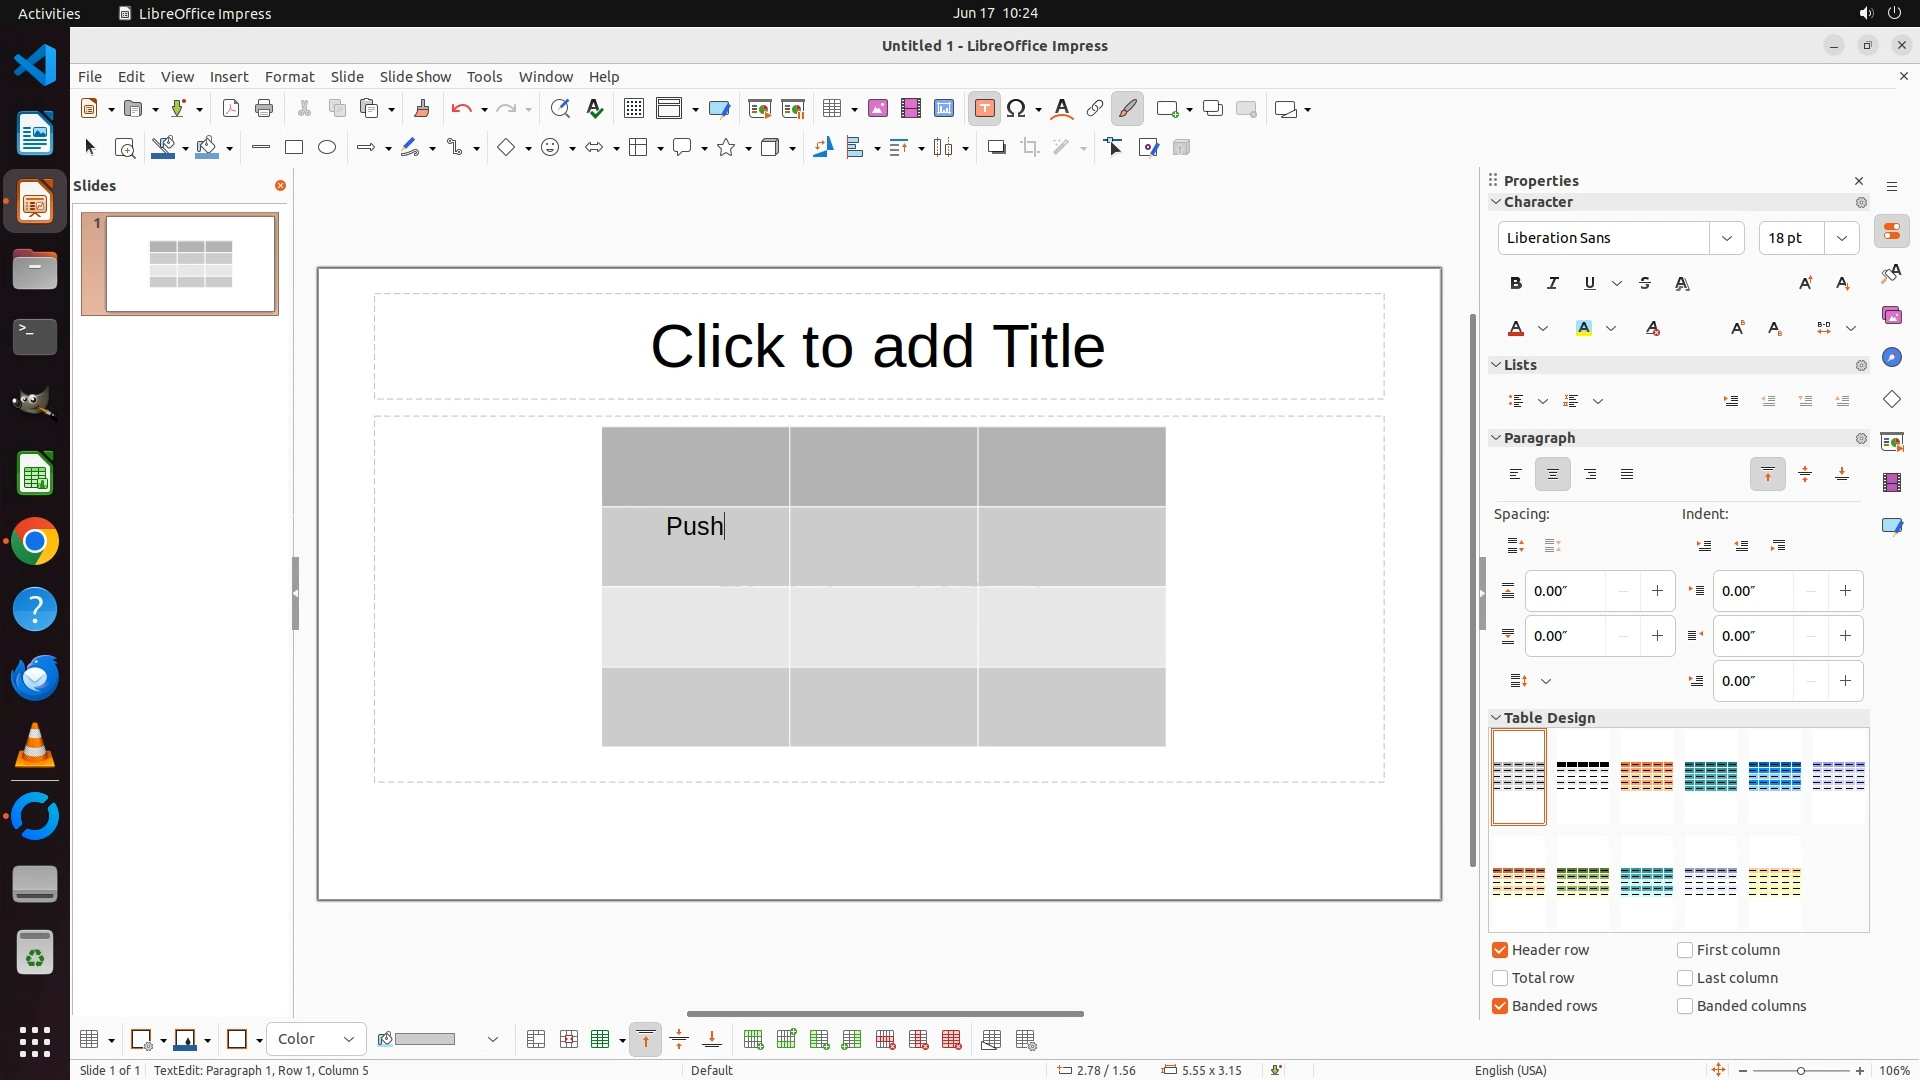Click Center Horizontally paragraph alignment

tap(1553, 475)
